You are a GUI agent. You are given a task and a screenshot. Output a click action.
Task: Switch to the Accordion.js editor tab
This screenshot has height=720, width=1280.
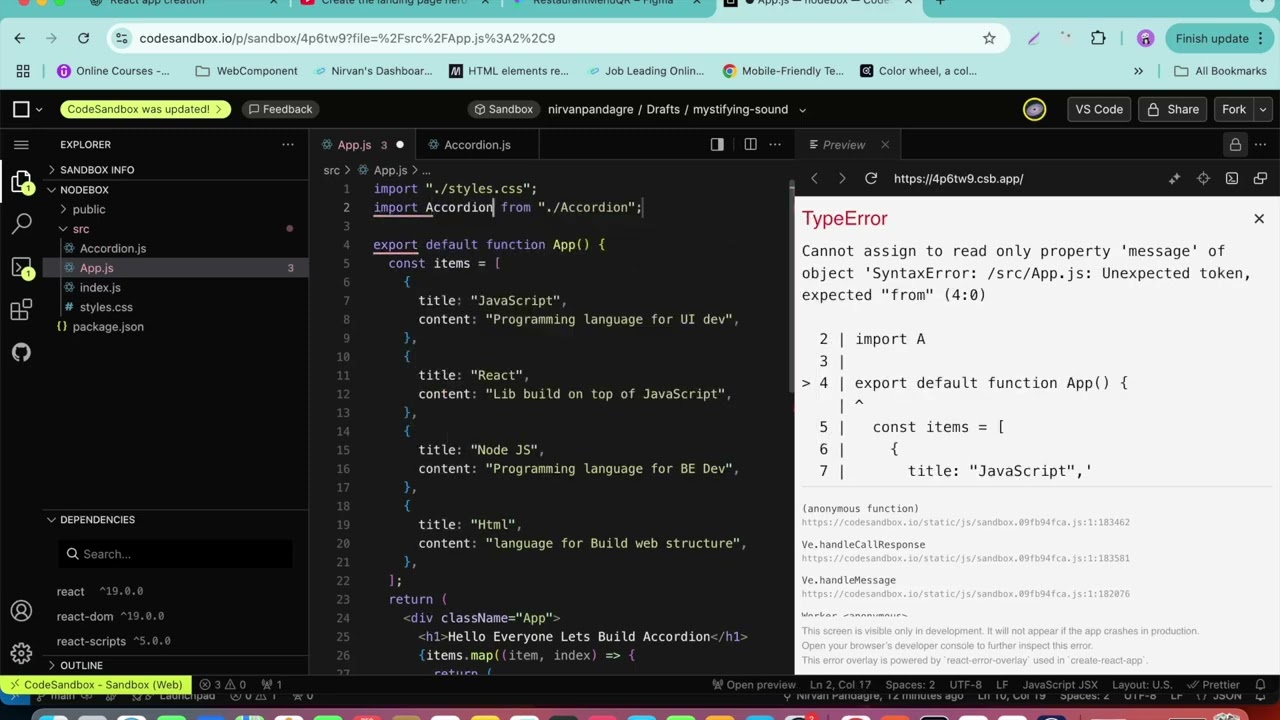(x=477, y=145)
